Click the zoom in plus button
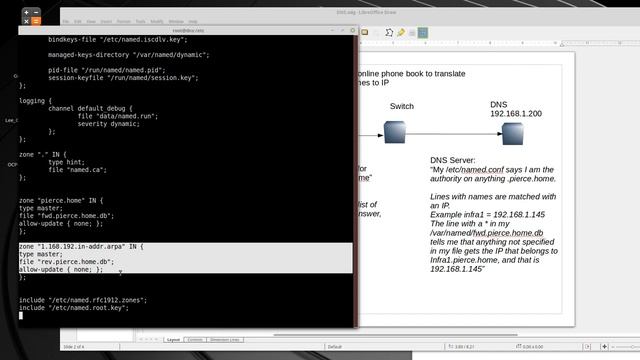640x360 pixels. [x=604, y=347]
